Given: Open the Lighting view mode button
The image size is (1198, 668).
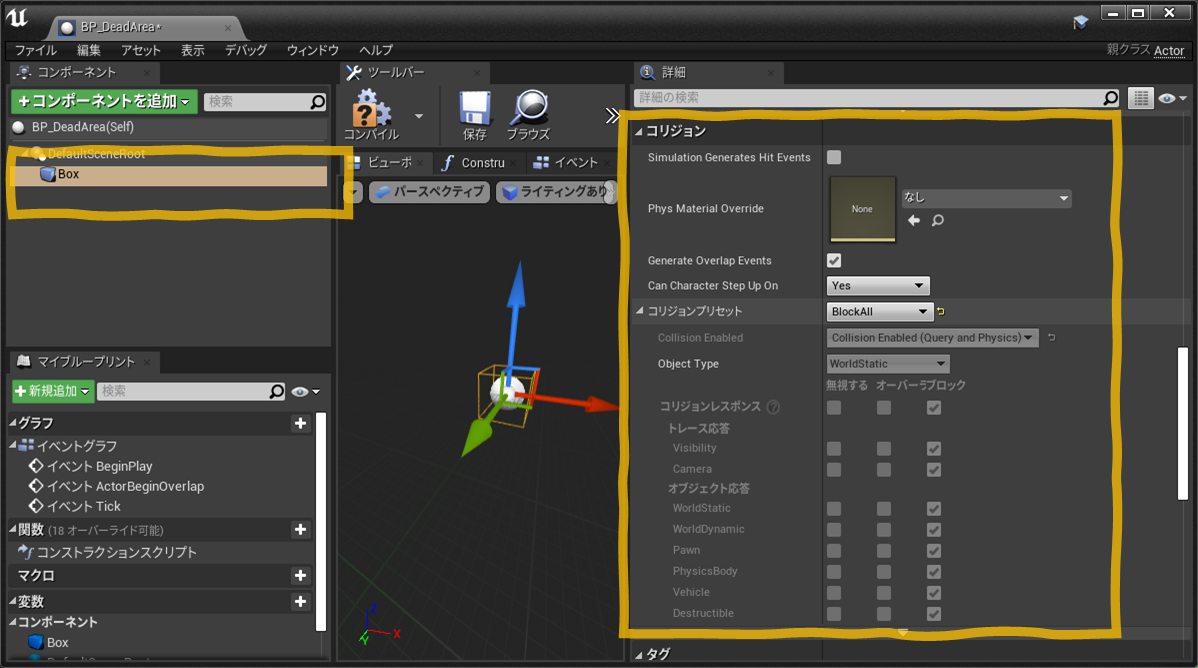Looking at the screenshot, I should [556, 191].
